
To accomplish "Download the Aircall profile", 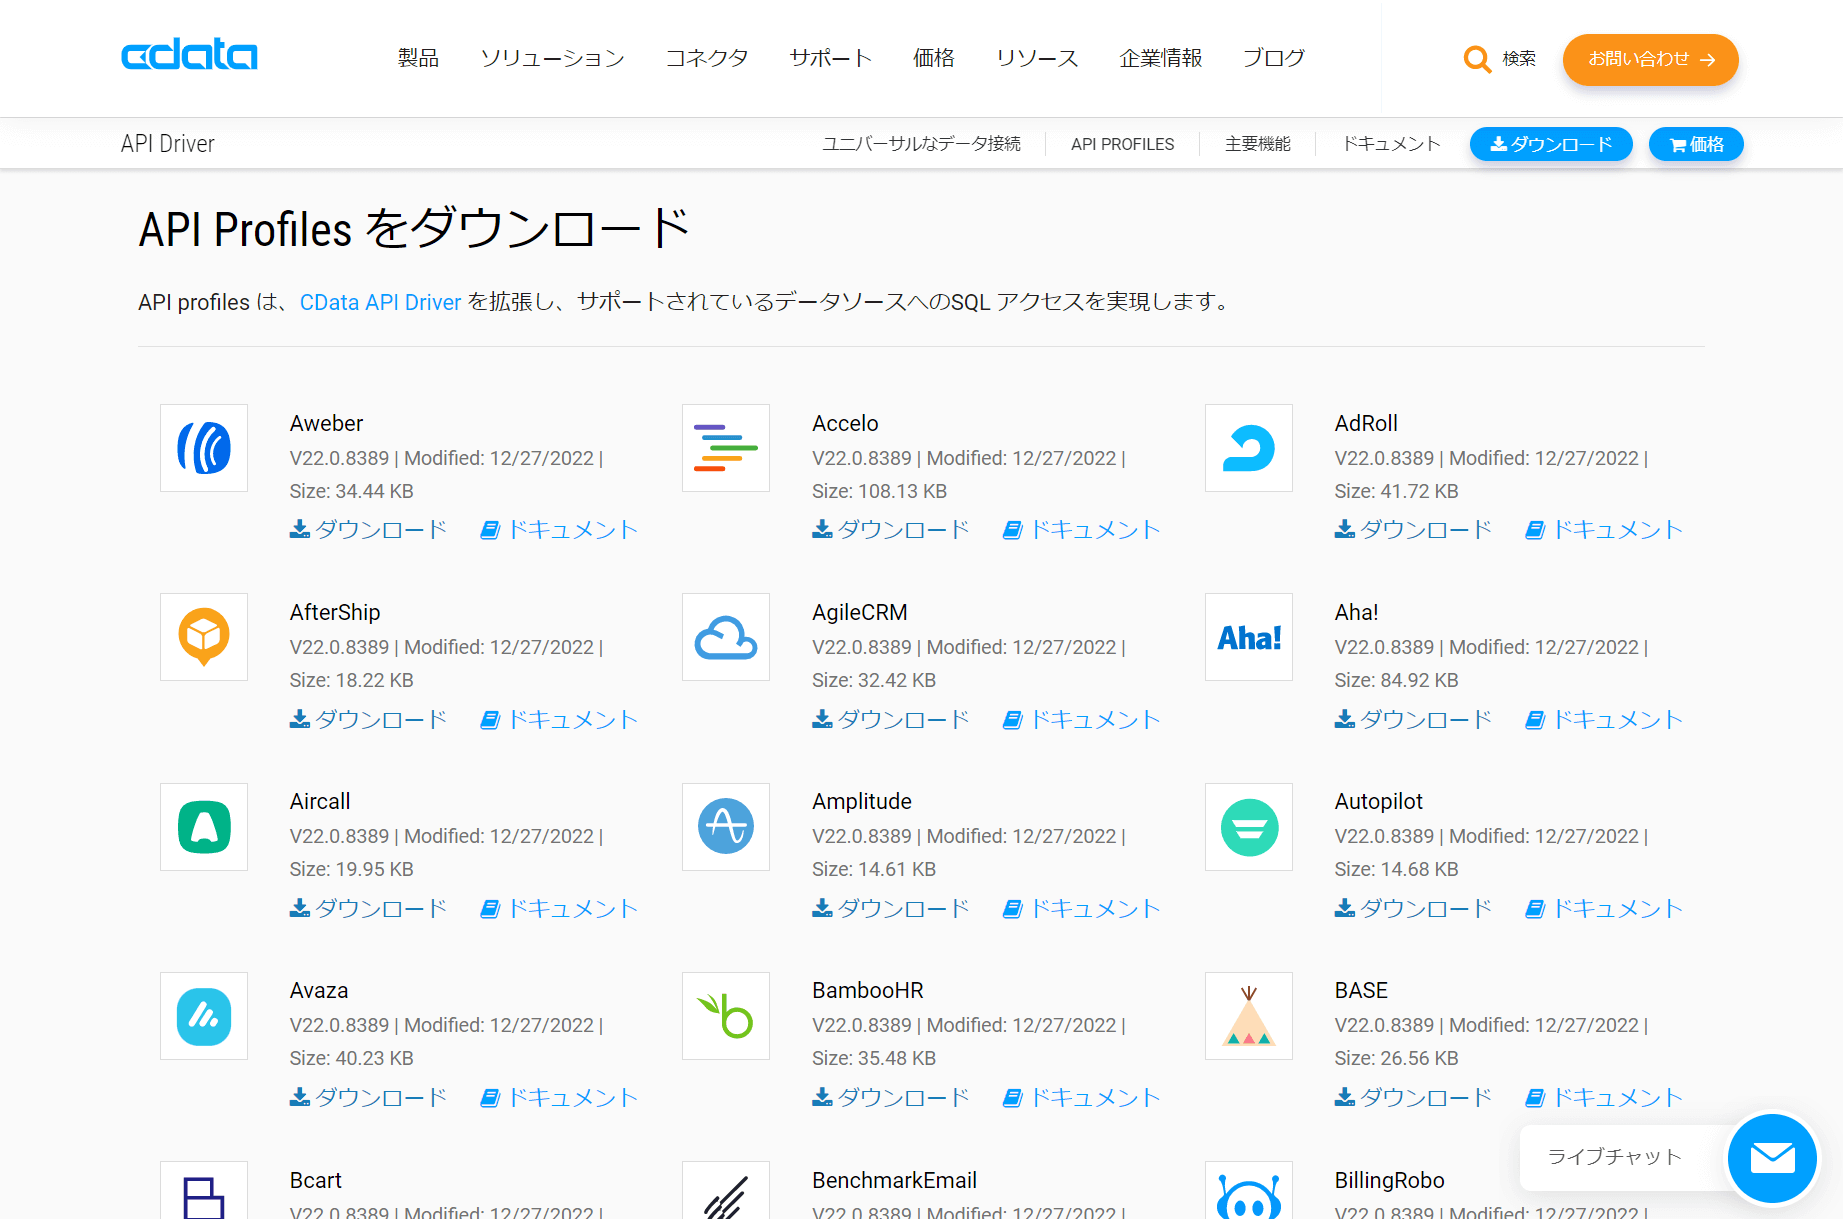I will (368, 908).
